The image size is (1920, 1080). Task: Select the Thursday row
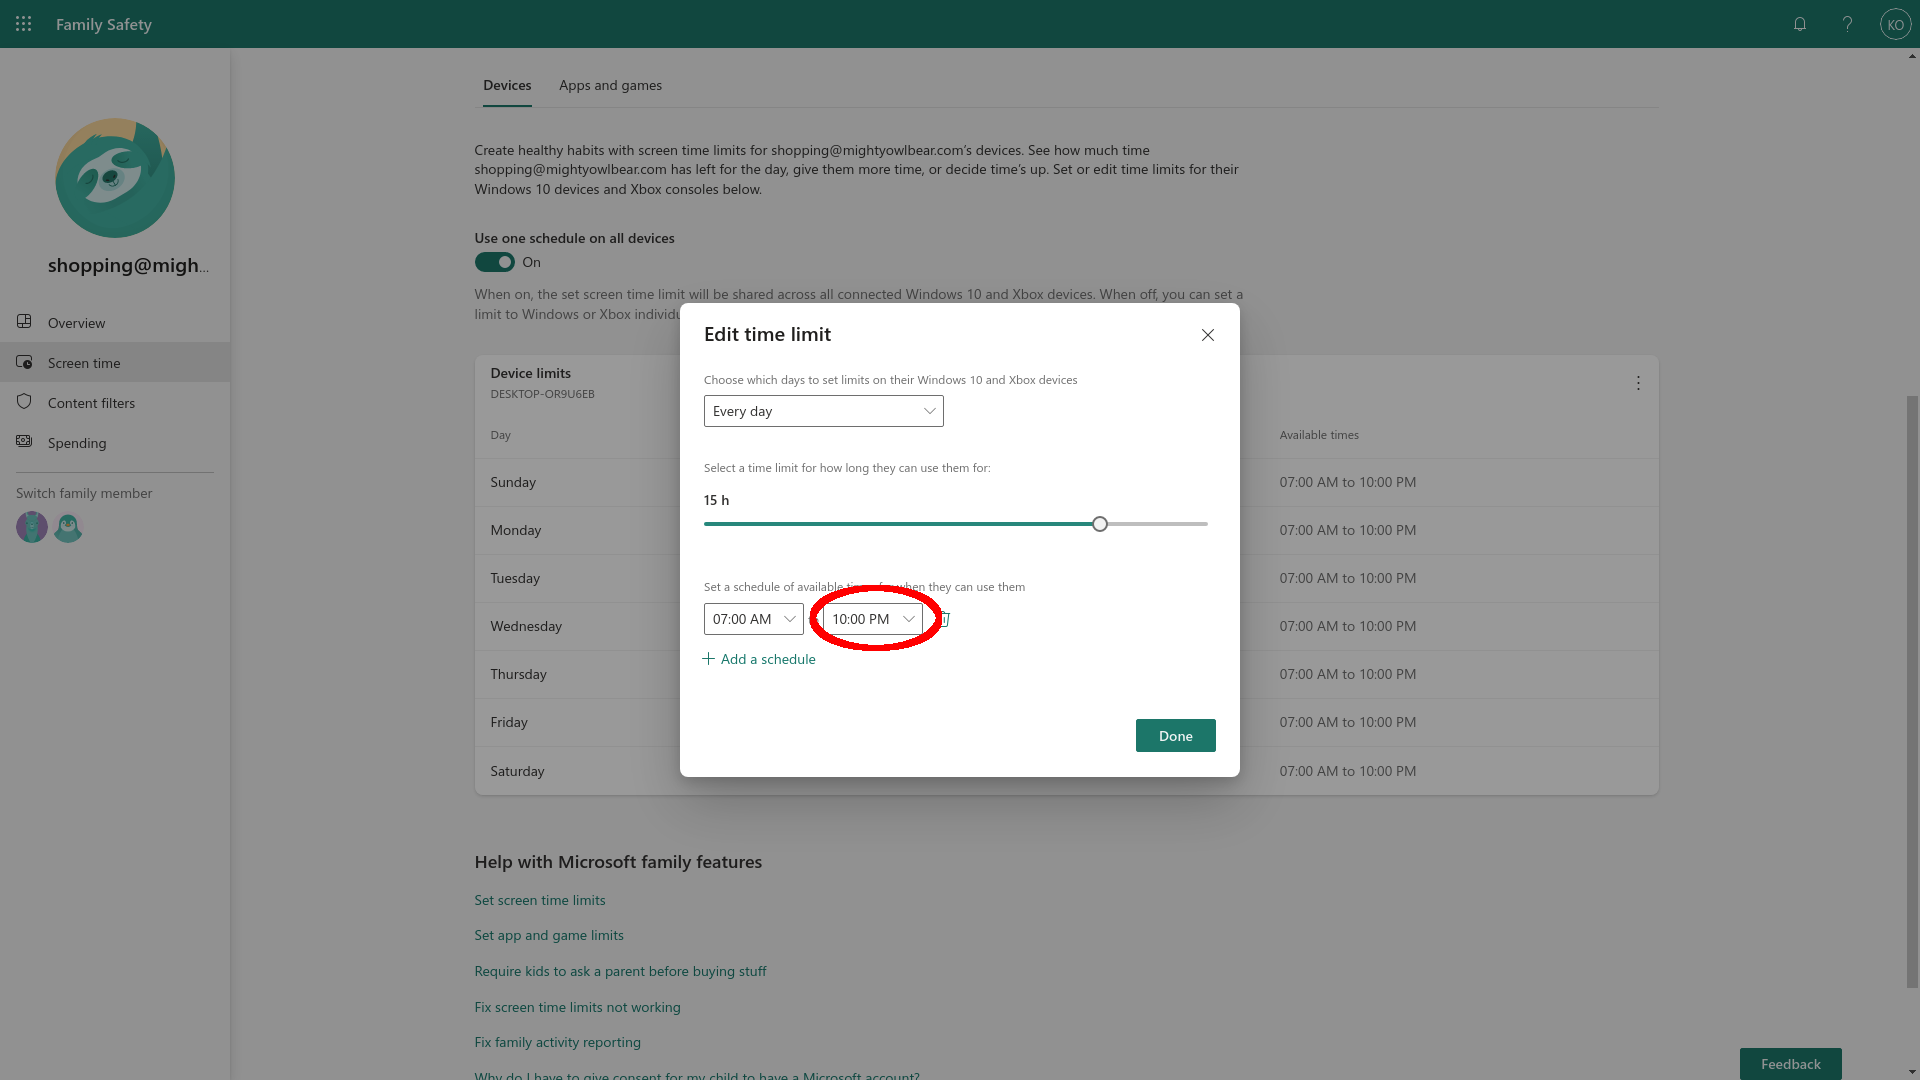pos(1066,674)
